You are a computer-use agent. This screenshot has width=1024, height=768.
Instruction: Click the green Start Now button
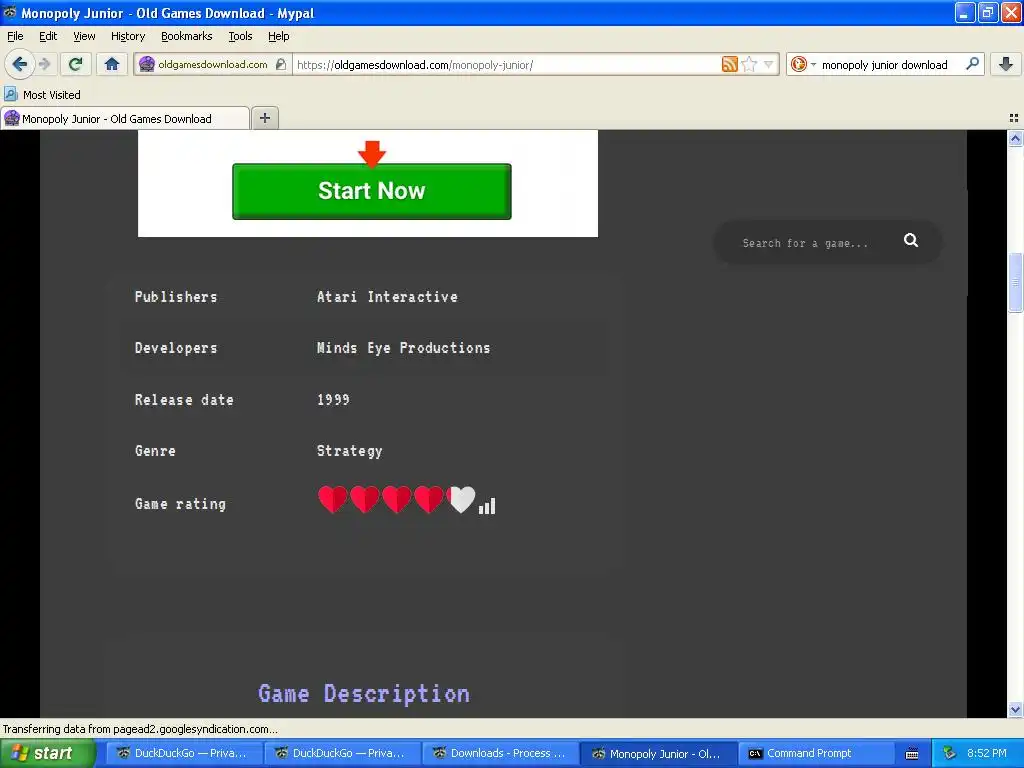372,191
